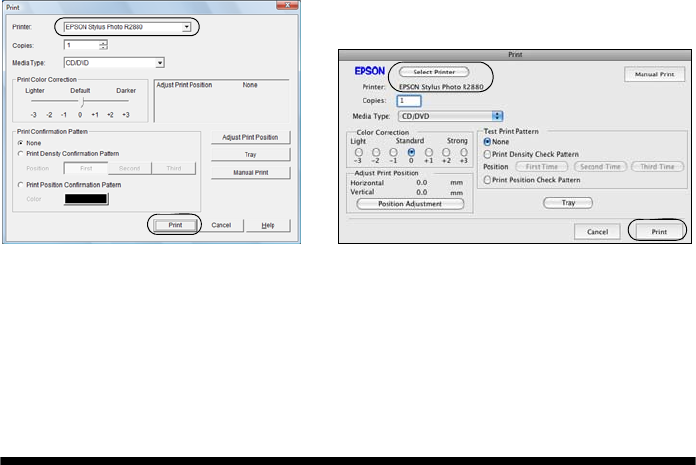Click the Tray button in Windows Print dialog
This screenshot has width=696, height=465.
(x=250, y=154)
